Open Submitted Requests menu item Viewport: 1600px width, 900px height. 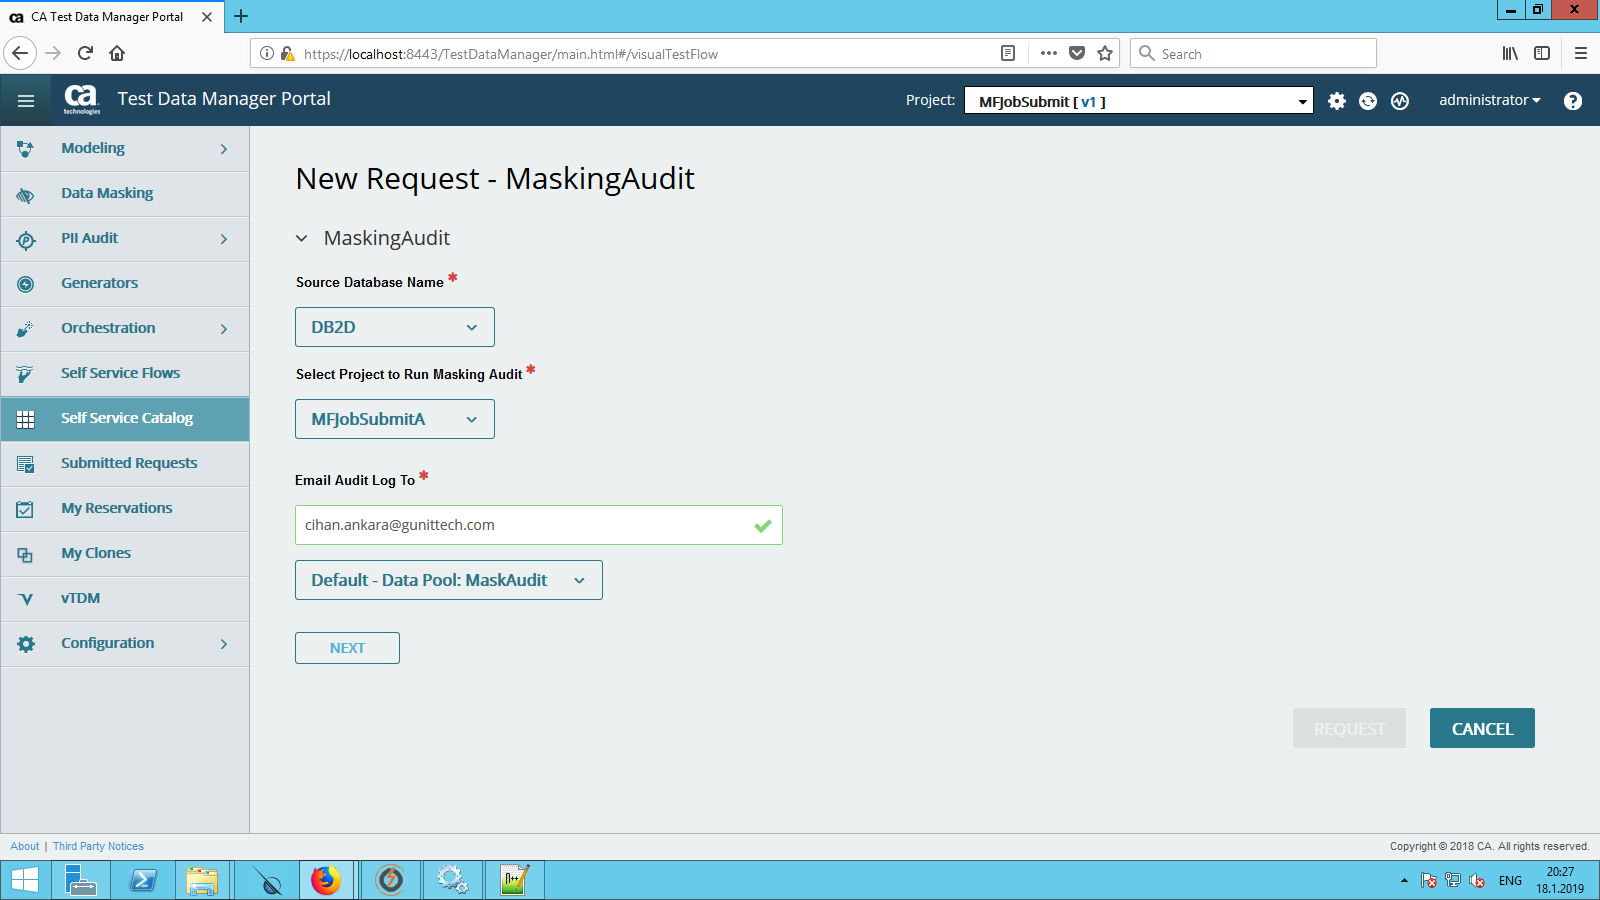click(125, 464)
